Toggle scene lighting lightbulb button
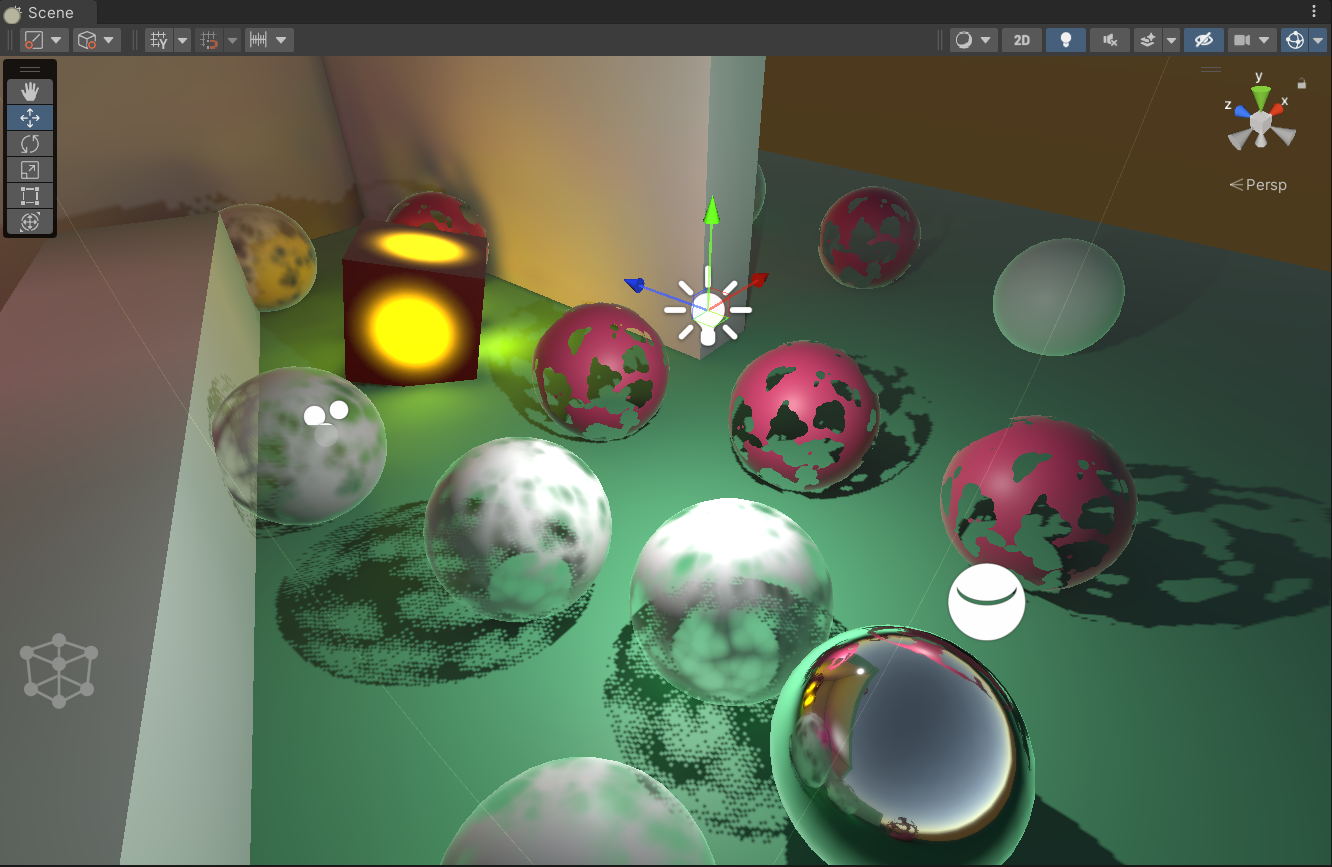Screen dimensions: 1332x867 pyautogui.click(x=1066, y=40)
